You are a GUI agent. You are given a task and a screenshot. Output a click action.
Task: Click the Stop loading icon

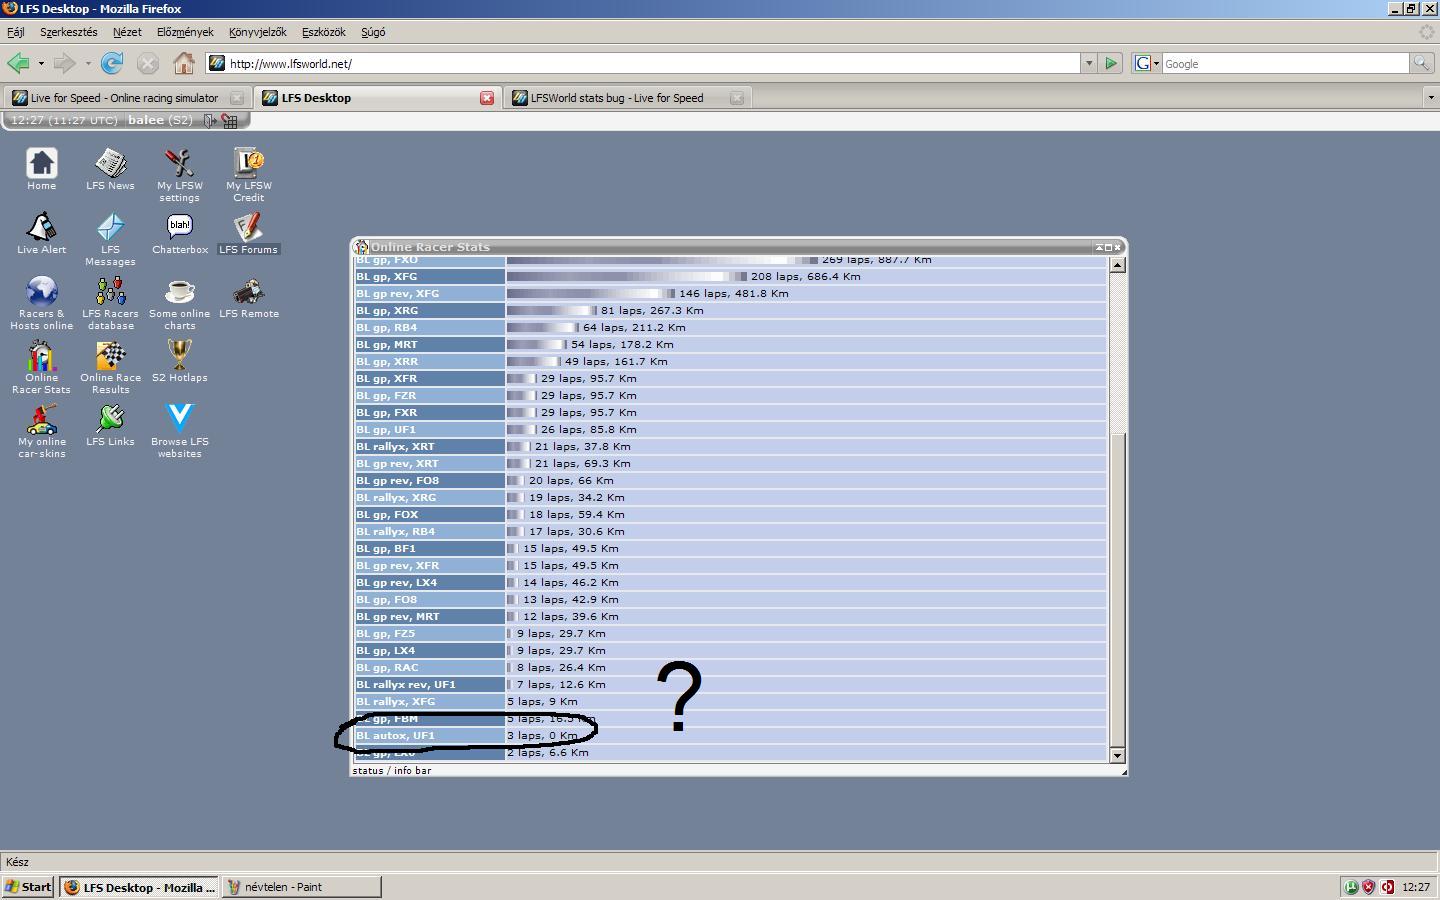tap(148, 64)
